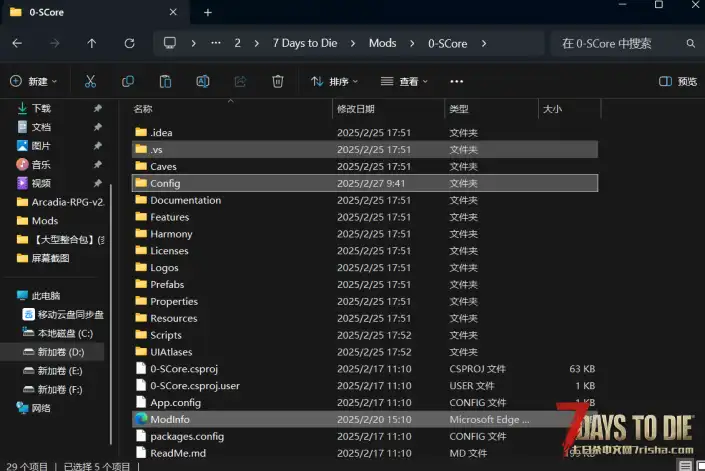Select the packages.config file
The height and width of the screenshot is (471, 705).
[x=365, y=436]
